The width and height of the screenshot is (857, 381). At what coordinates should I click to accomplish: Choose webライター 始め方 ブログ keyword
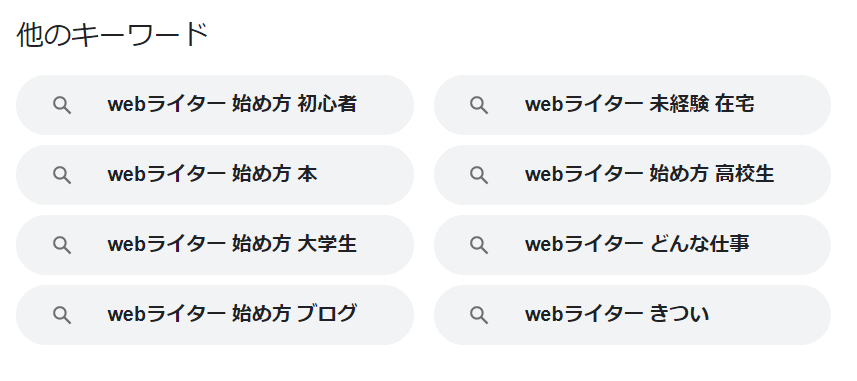point(232,314)
